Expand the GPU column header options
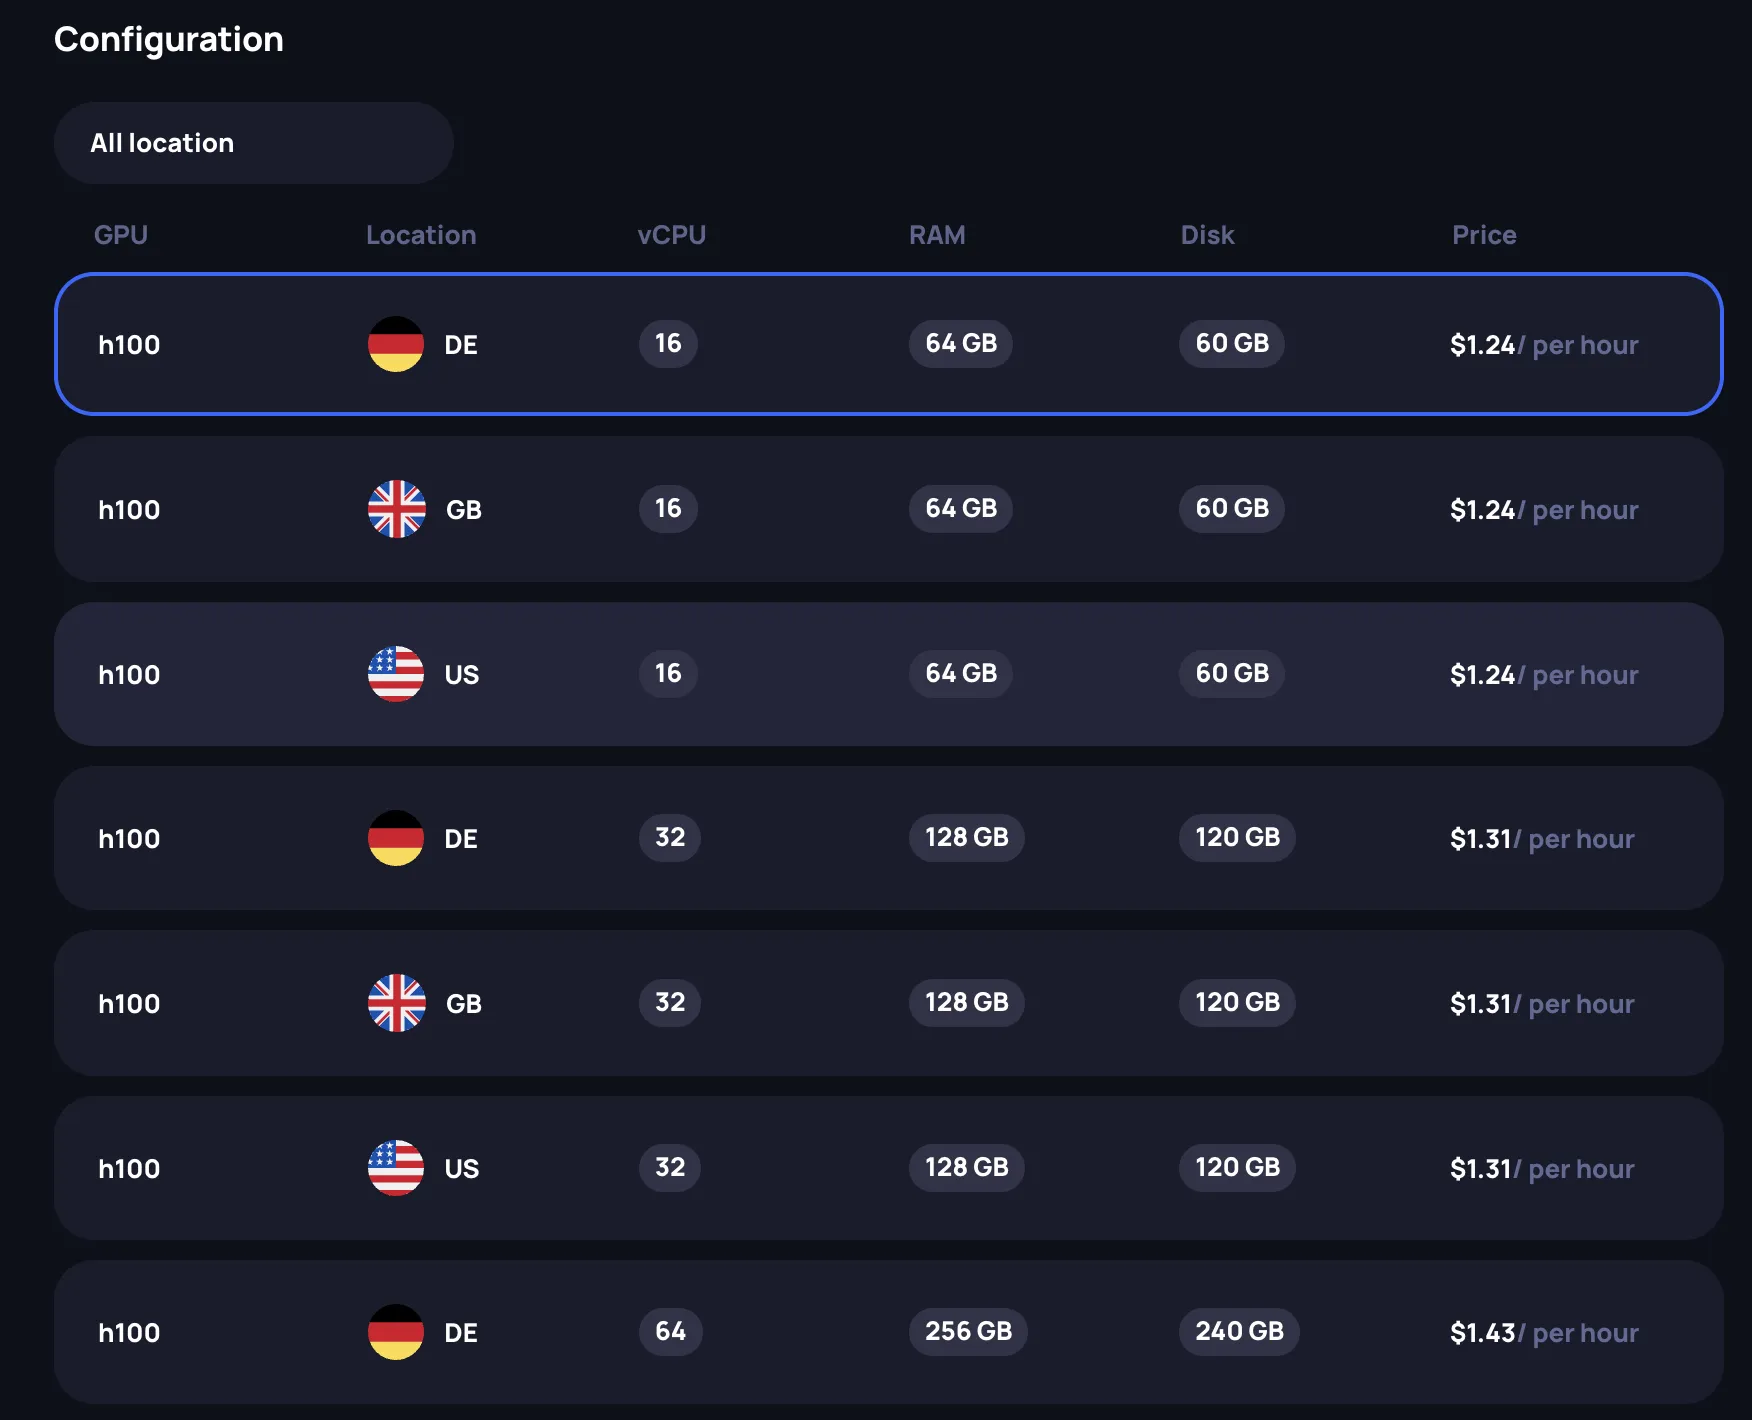The width and height of the screenshot is (1752, 1420). pos(120,234)
